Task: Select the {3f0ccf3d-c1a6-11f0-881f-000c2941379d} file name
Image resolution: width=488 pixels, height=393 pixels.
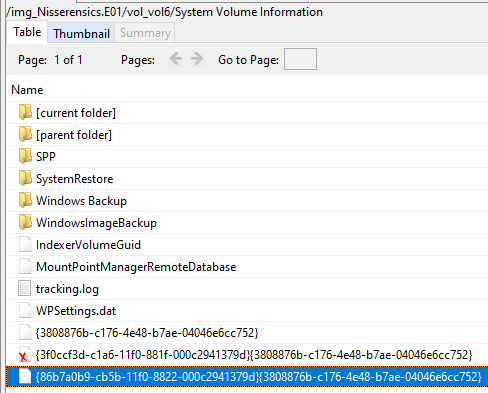Action: coord(254,355)
